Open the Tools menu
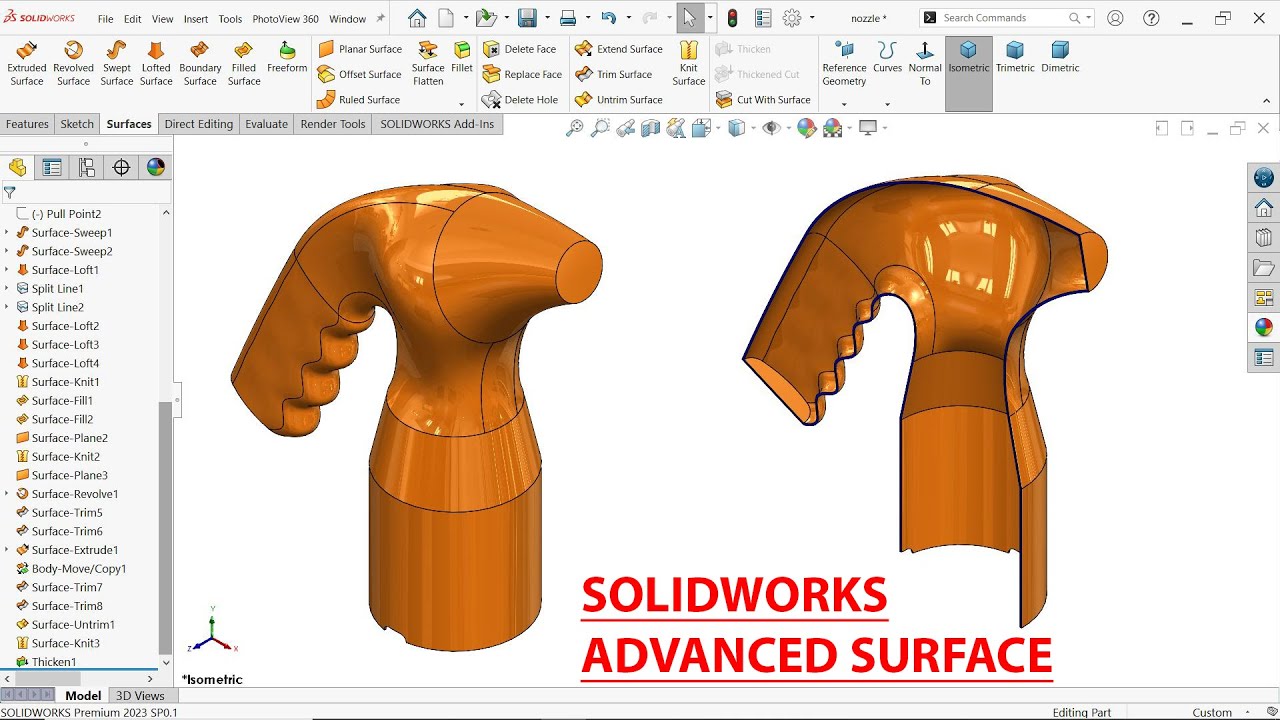Screen dimensions: 1280x720 (230, 19)
